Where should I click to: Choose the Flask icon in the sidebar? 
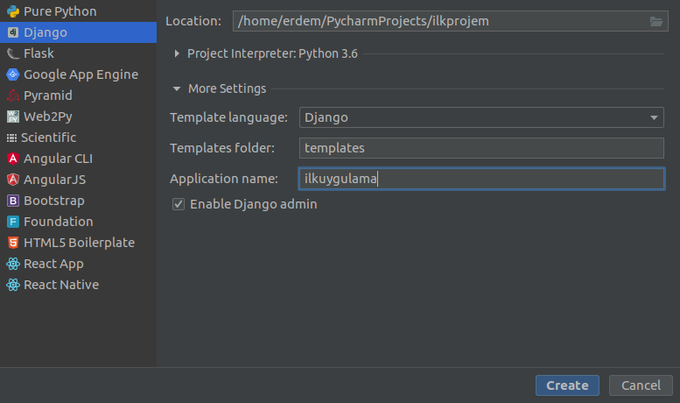(x=13, y=54)
